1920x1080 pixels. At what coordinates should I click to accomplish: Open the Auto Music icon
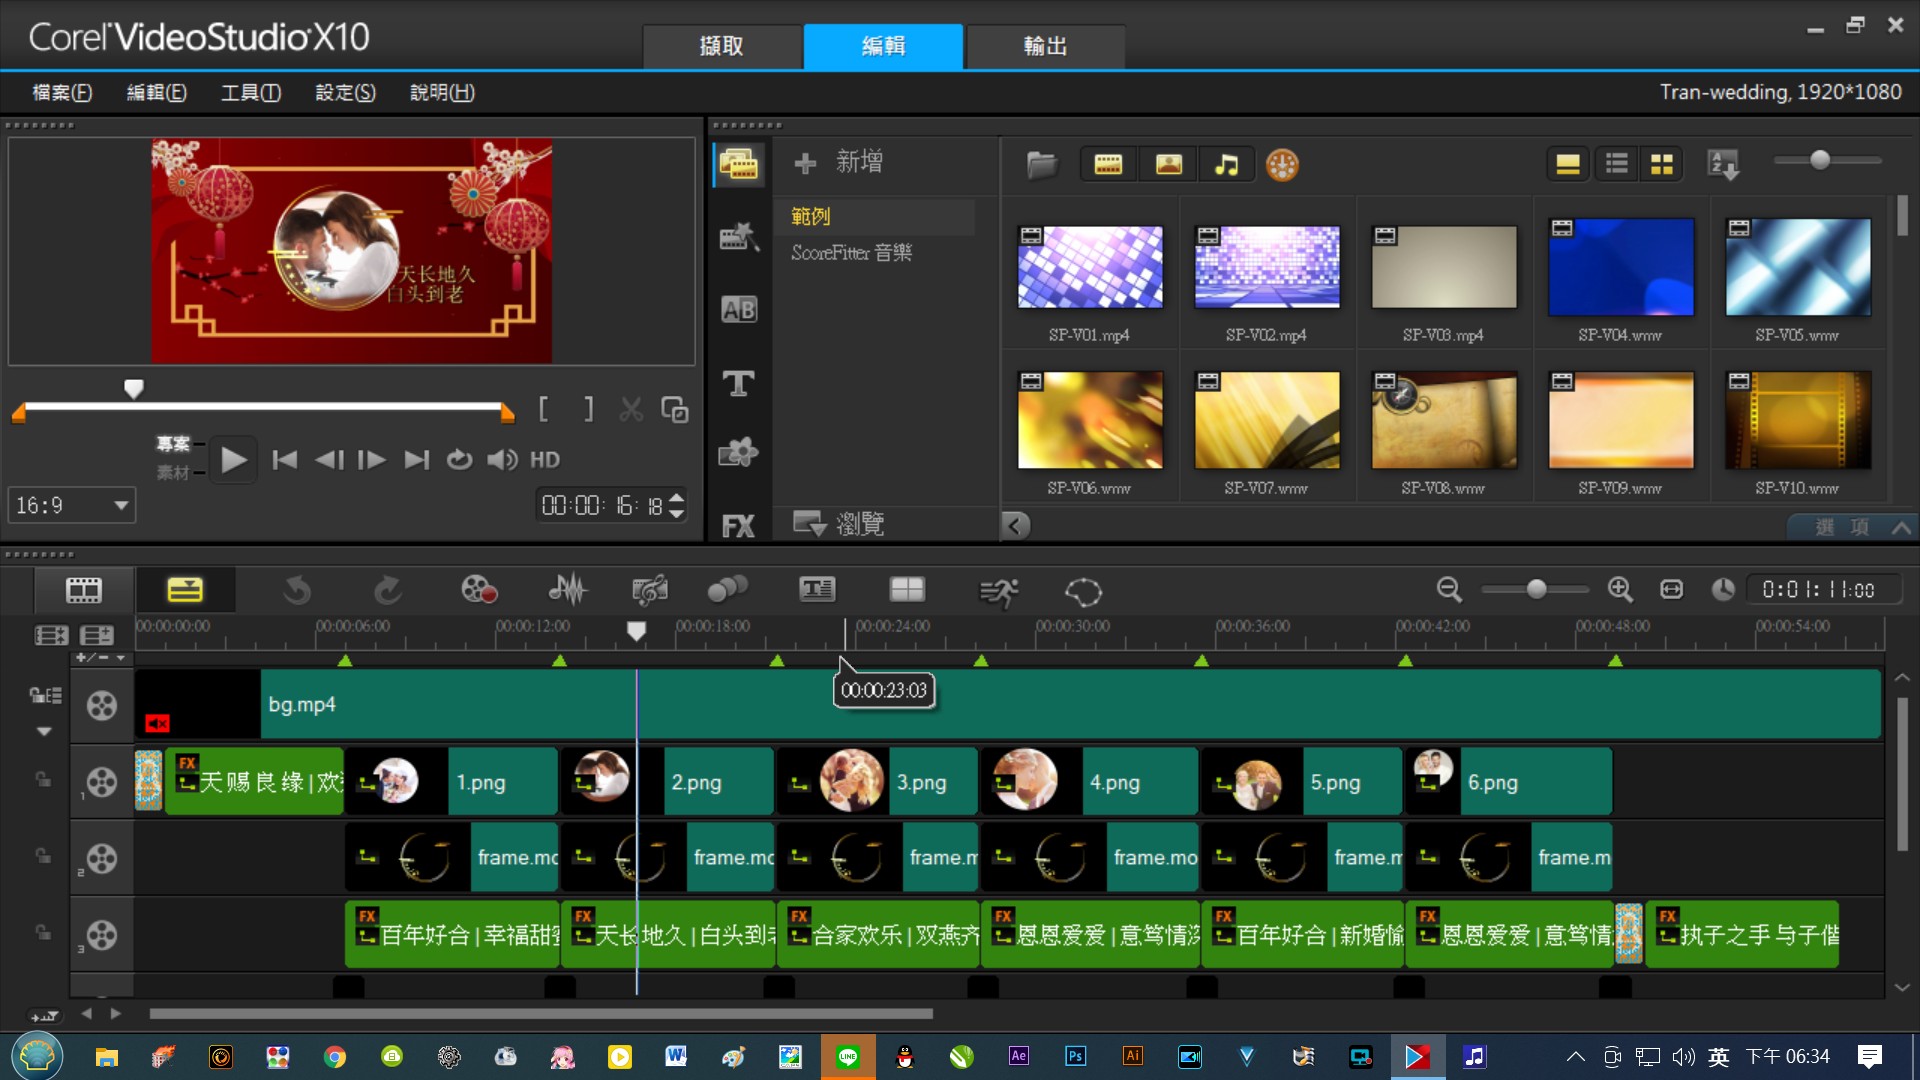pyautogui.click(x=649, y=590)
